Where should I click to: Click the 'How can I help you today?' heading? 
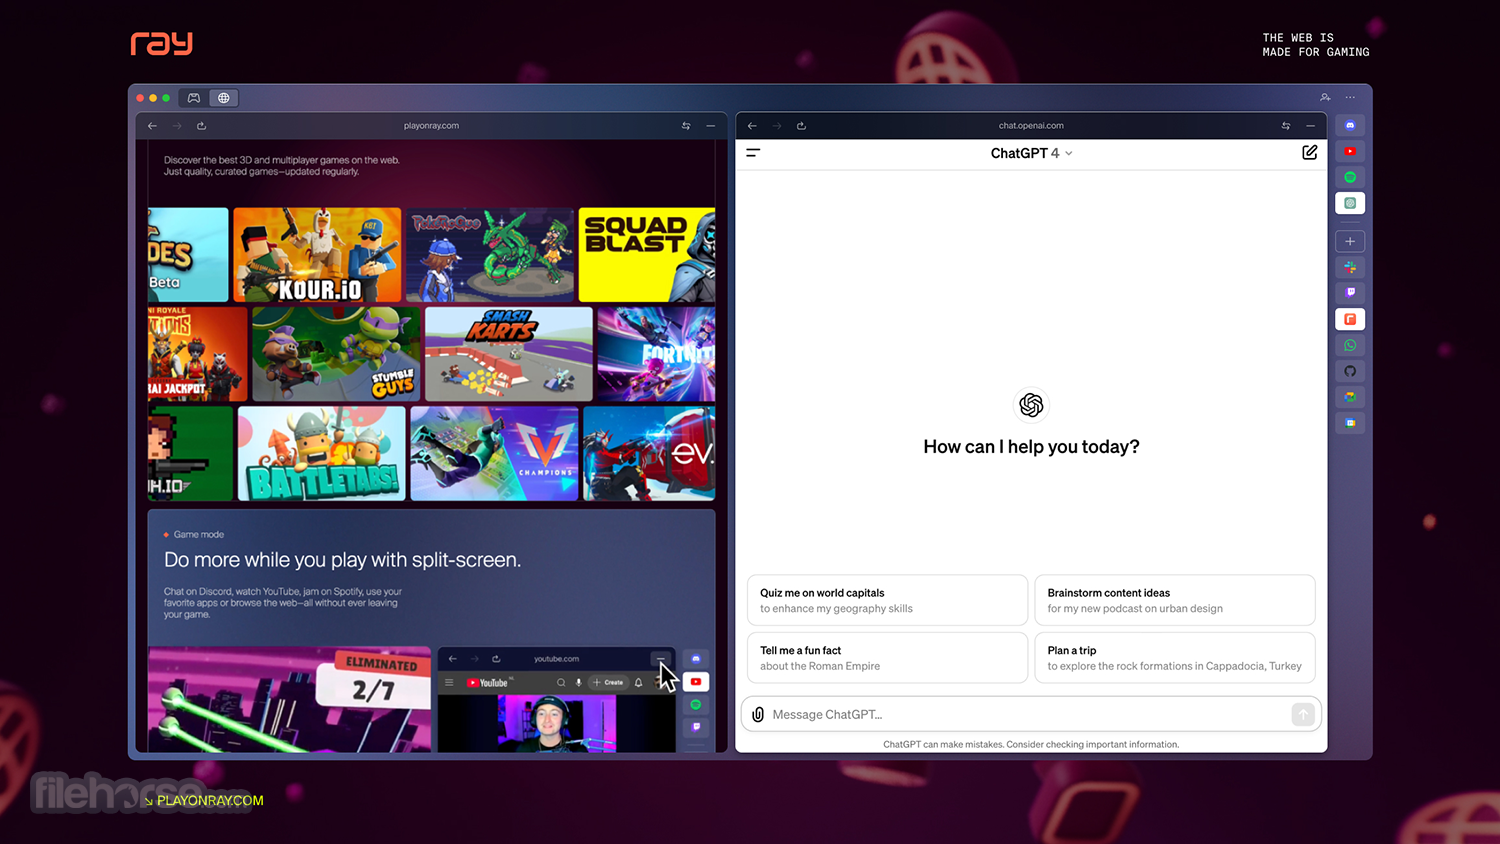(x=1031, y=447)
